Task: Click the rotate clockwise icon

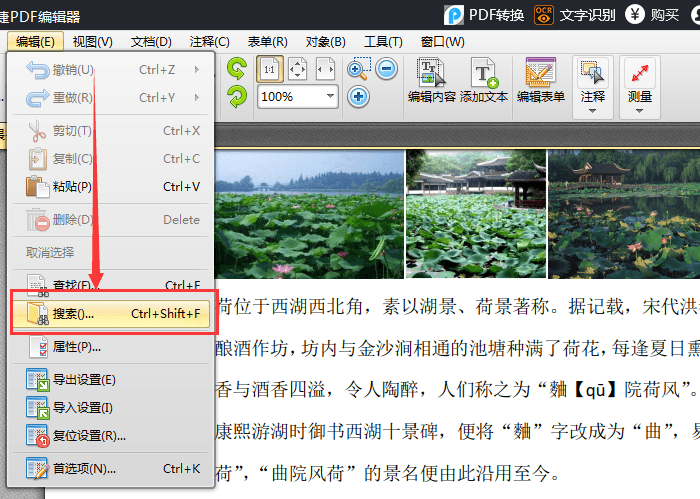Action: pos(237,97)
